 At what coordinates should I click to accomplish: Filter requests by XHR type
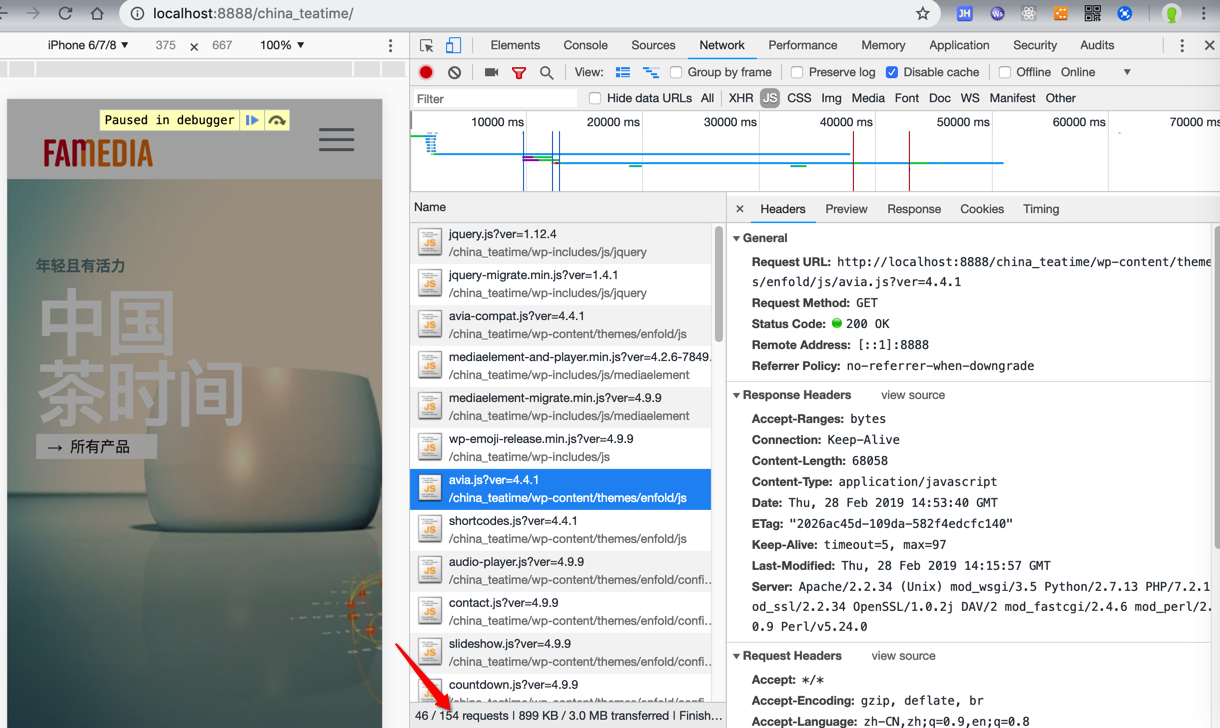[x=741, y=98]
